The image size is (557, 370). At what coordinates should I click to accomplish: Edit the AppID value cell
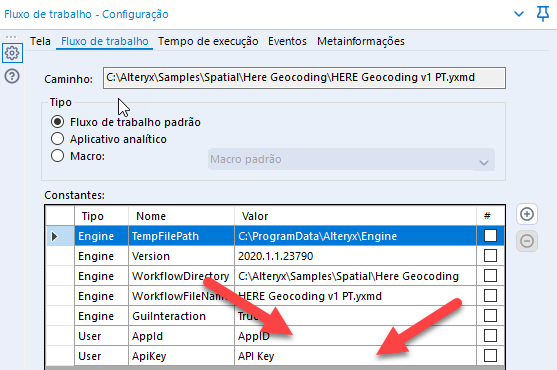tap(355, 336)
